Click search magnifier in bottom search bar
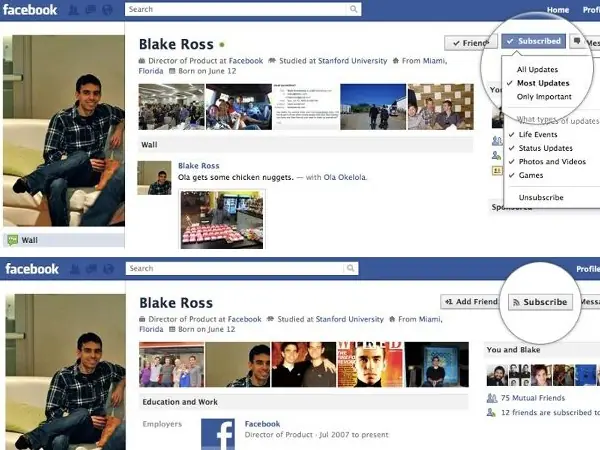The width and height of the screenshot is (600, 450). (350, 268)
